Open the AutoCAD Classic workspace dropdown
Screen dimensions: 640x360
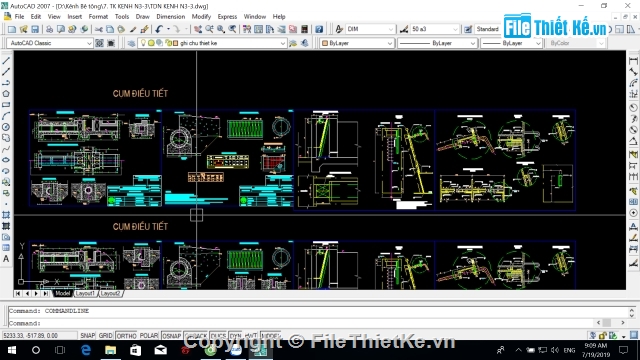pyautogui.click(x=49, y=43)
